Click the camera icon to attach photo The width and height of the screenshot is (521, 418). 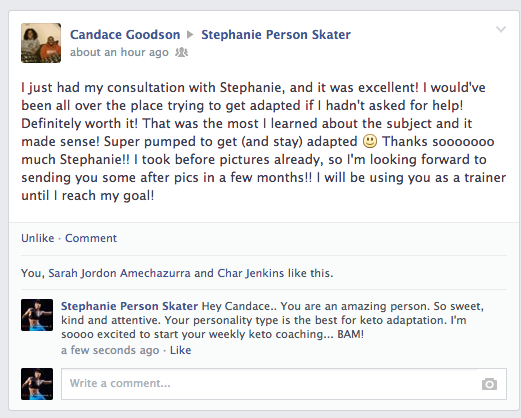pos(489,384)
